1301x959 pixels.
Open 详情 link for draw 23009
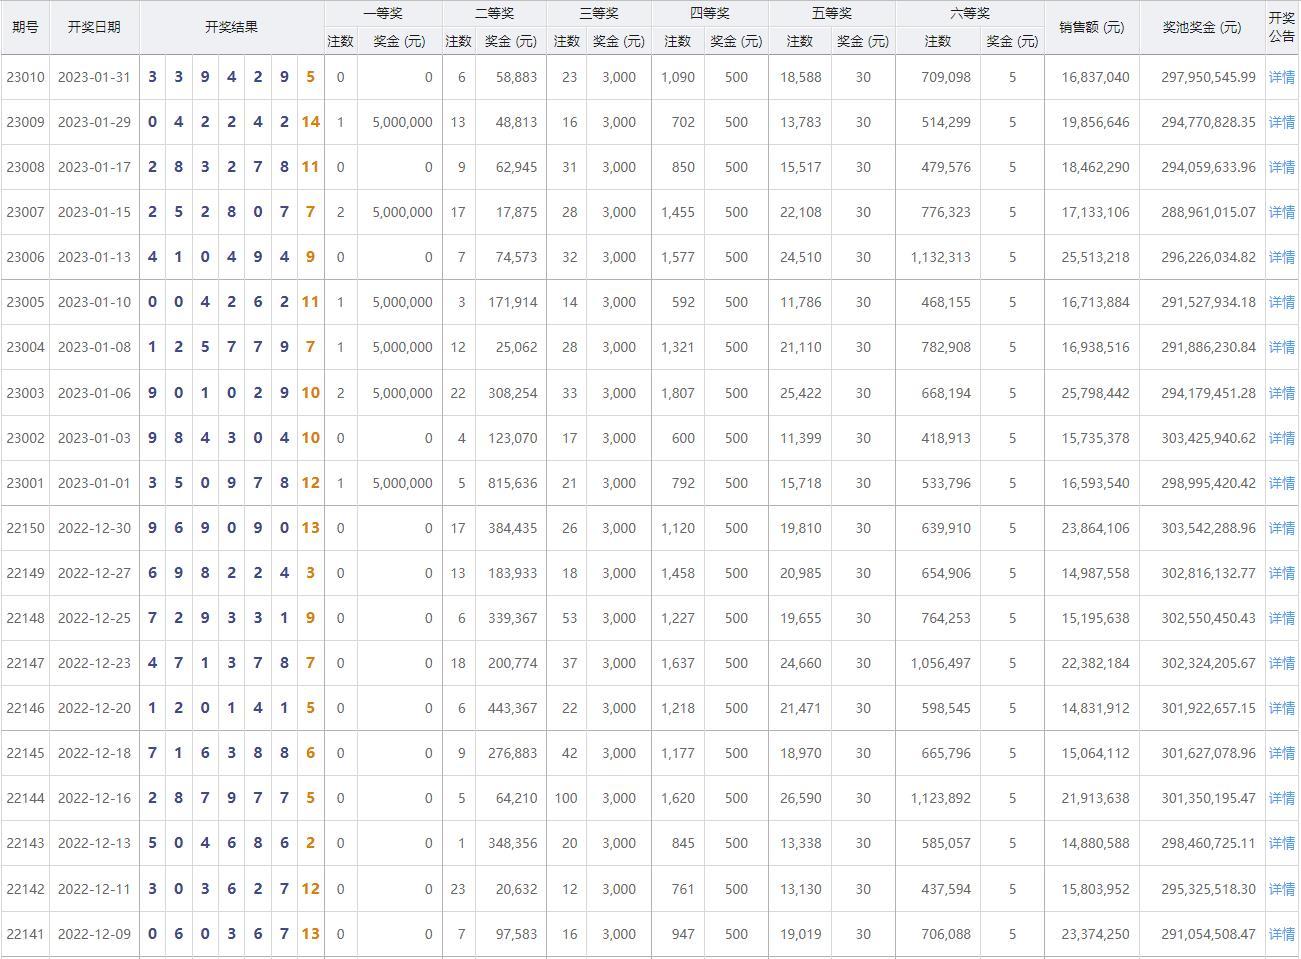(1281, 122)
